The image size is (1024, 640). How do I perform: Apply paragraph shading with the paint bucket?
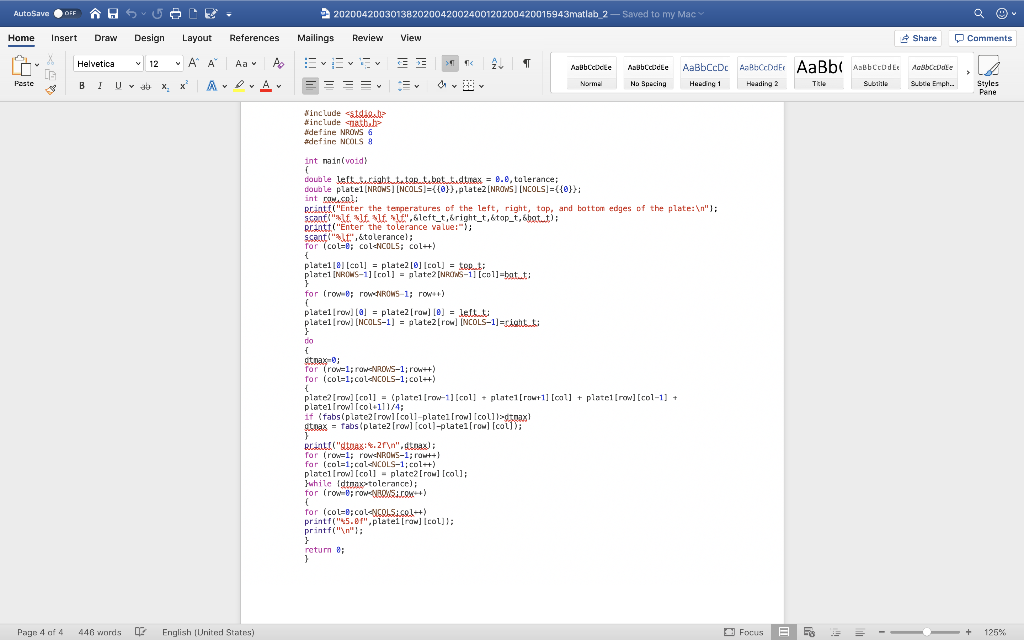(442, 86)
